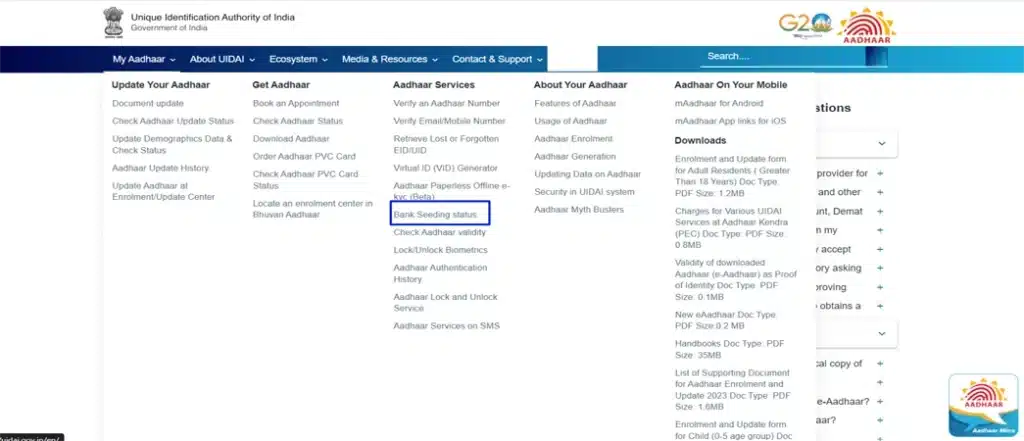The image size is (1024, 441).
Task: Download Validity of downloaded Aadhaar document
Action: [736, 280]
